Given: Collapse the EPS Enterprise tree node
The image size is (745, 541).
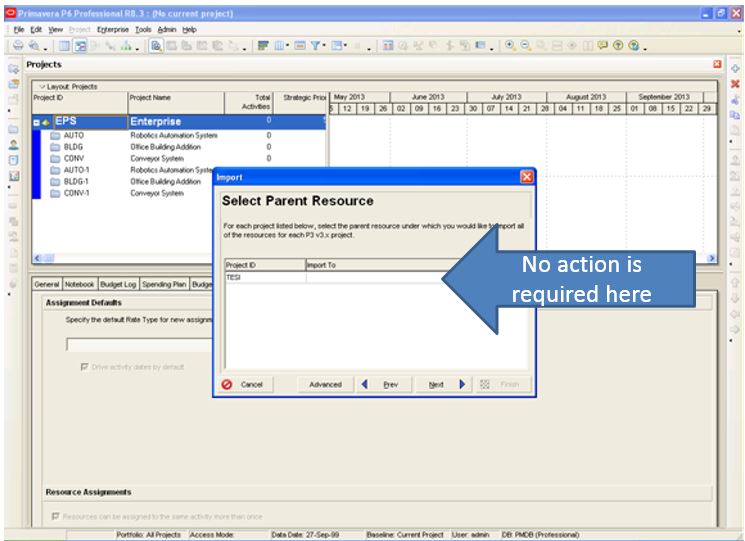Looking at the screenshot, I should coord(37,122).
